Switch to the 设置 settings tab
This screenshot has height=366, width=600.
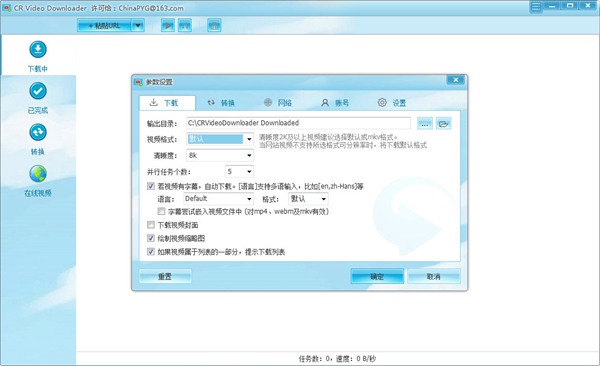pyautogui.click(x=392, y=103)
